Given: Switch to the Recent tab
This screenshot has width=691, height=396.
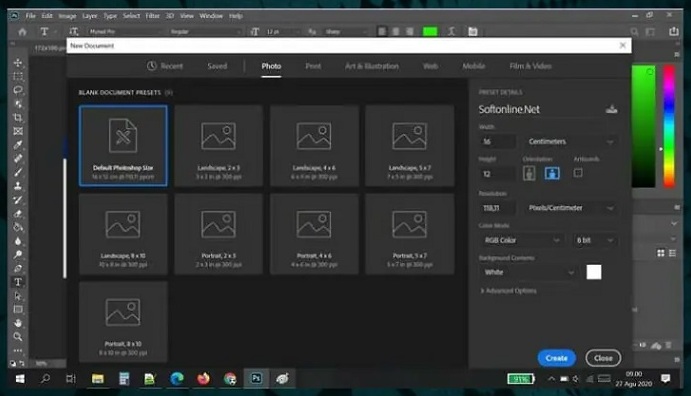Looking at the screenshot, I should [165, 66].
